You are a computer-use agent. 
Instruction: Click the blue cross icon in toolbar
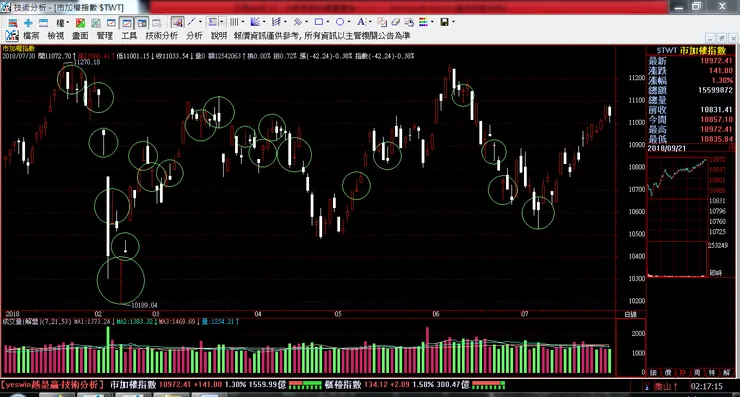(28, 23)
